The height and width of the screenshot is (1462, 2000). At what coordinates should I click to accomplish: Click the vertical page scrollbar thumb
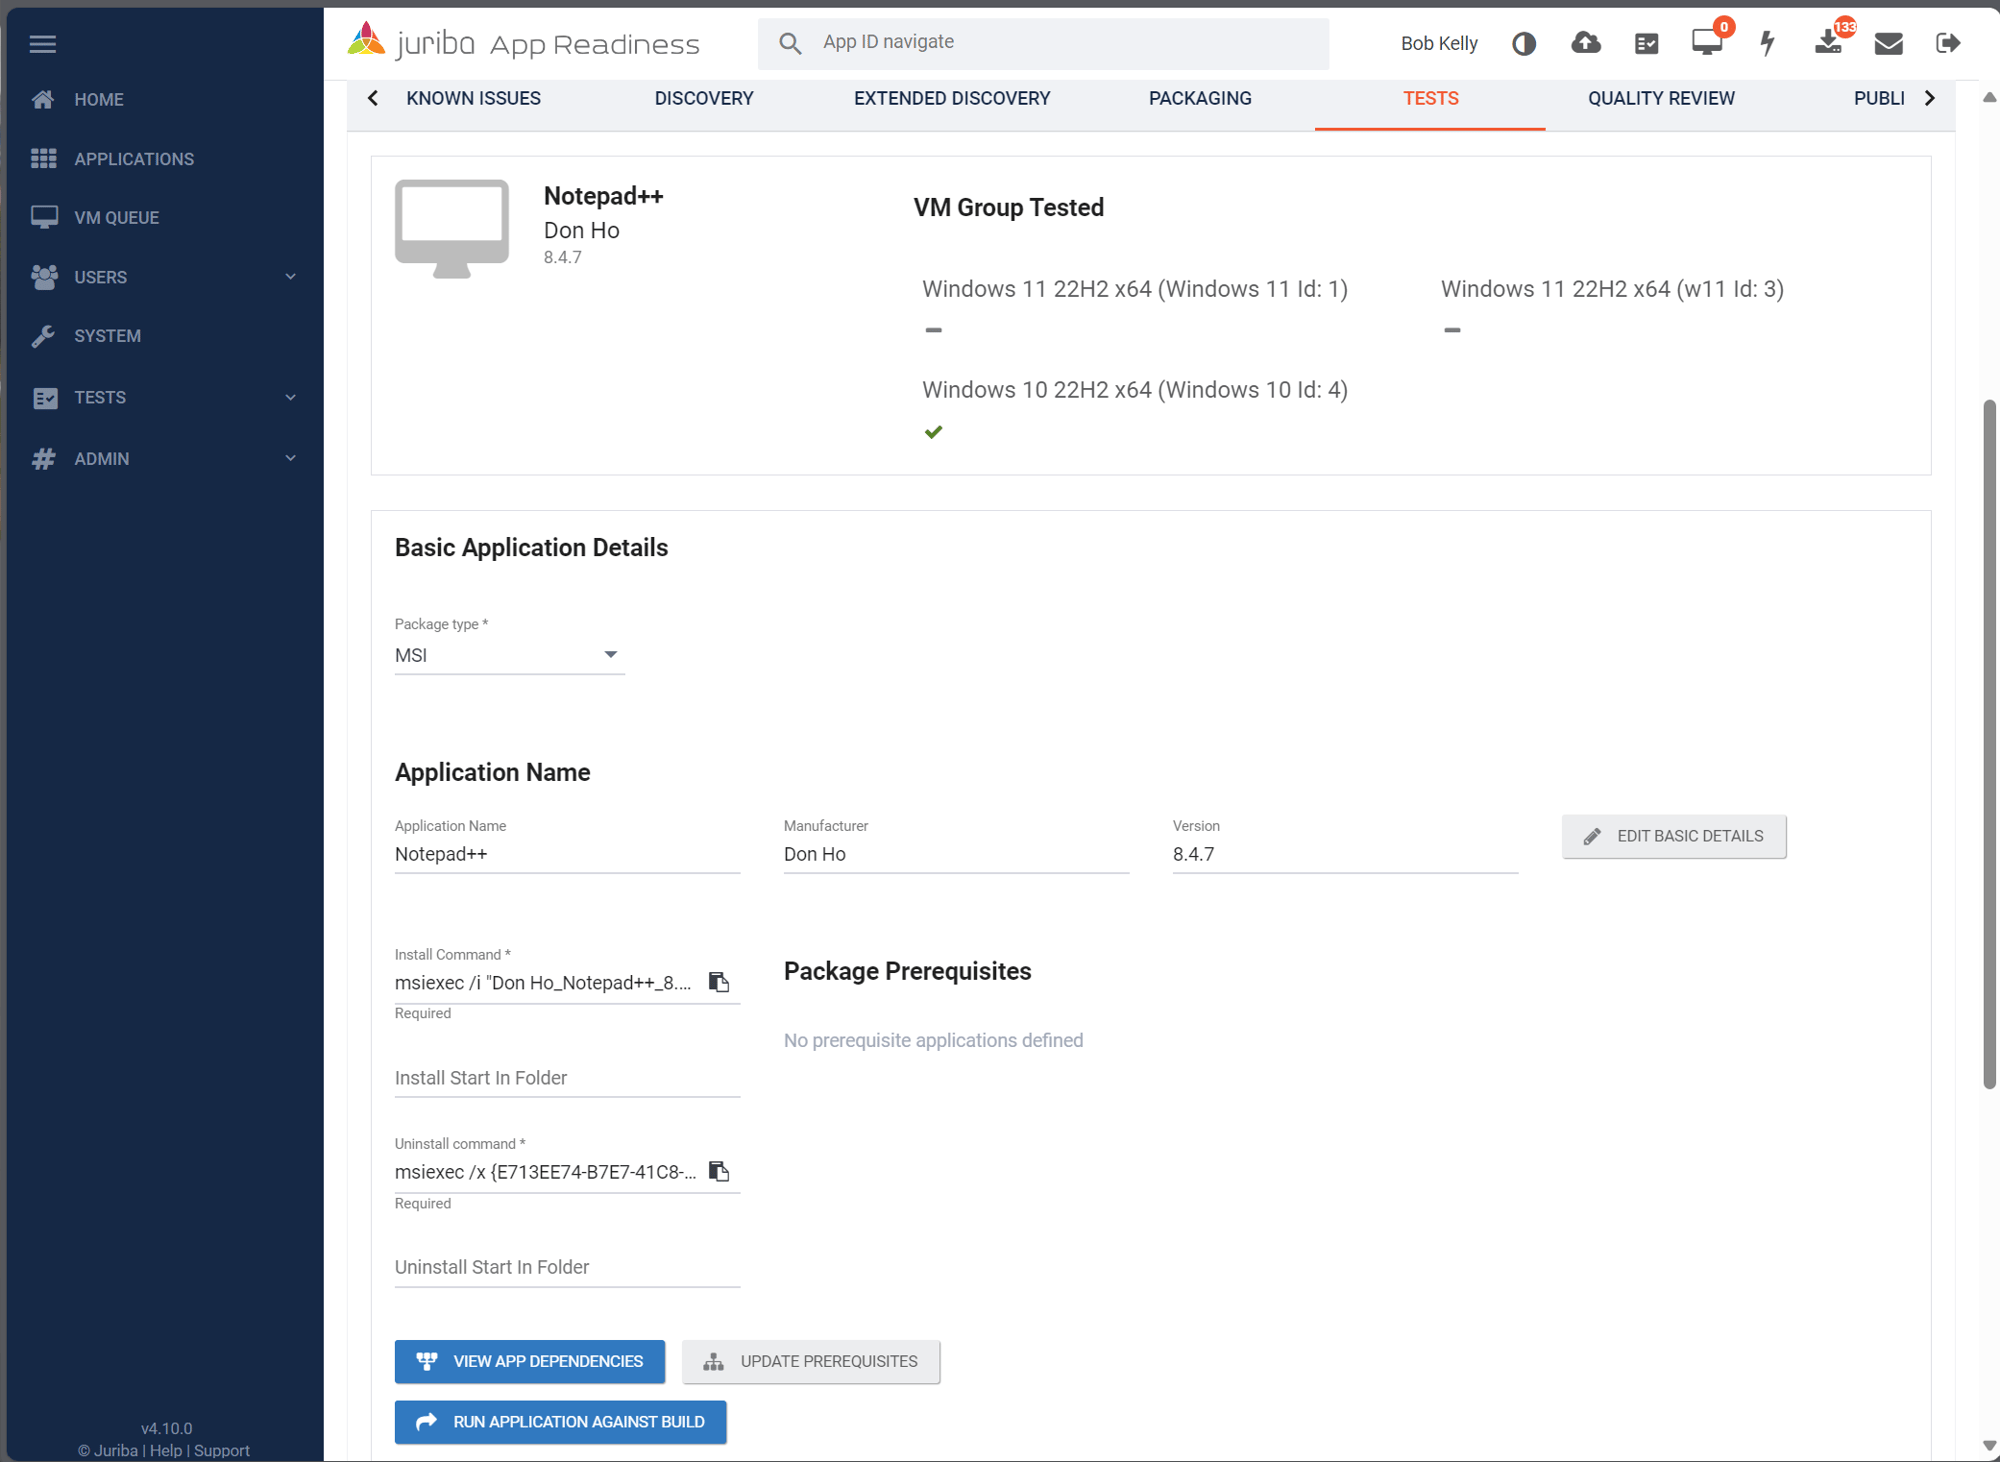pyautogui.click(x=1990, y=744)
